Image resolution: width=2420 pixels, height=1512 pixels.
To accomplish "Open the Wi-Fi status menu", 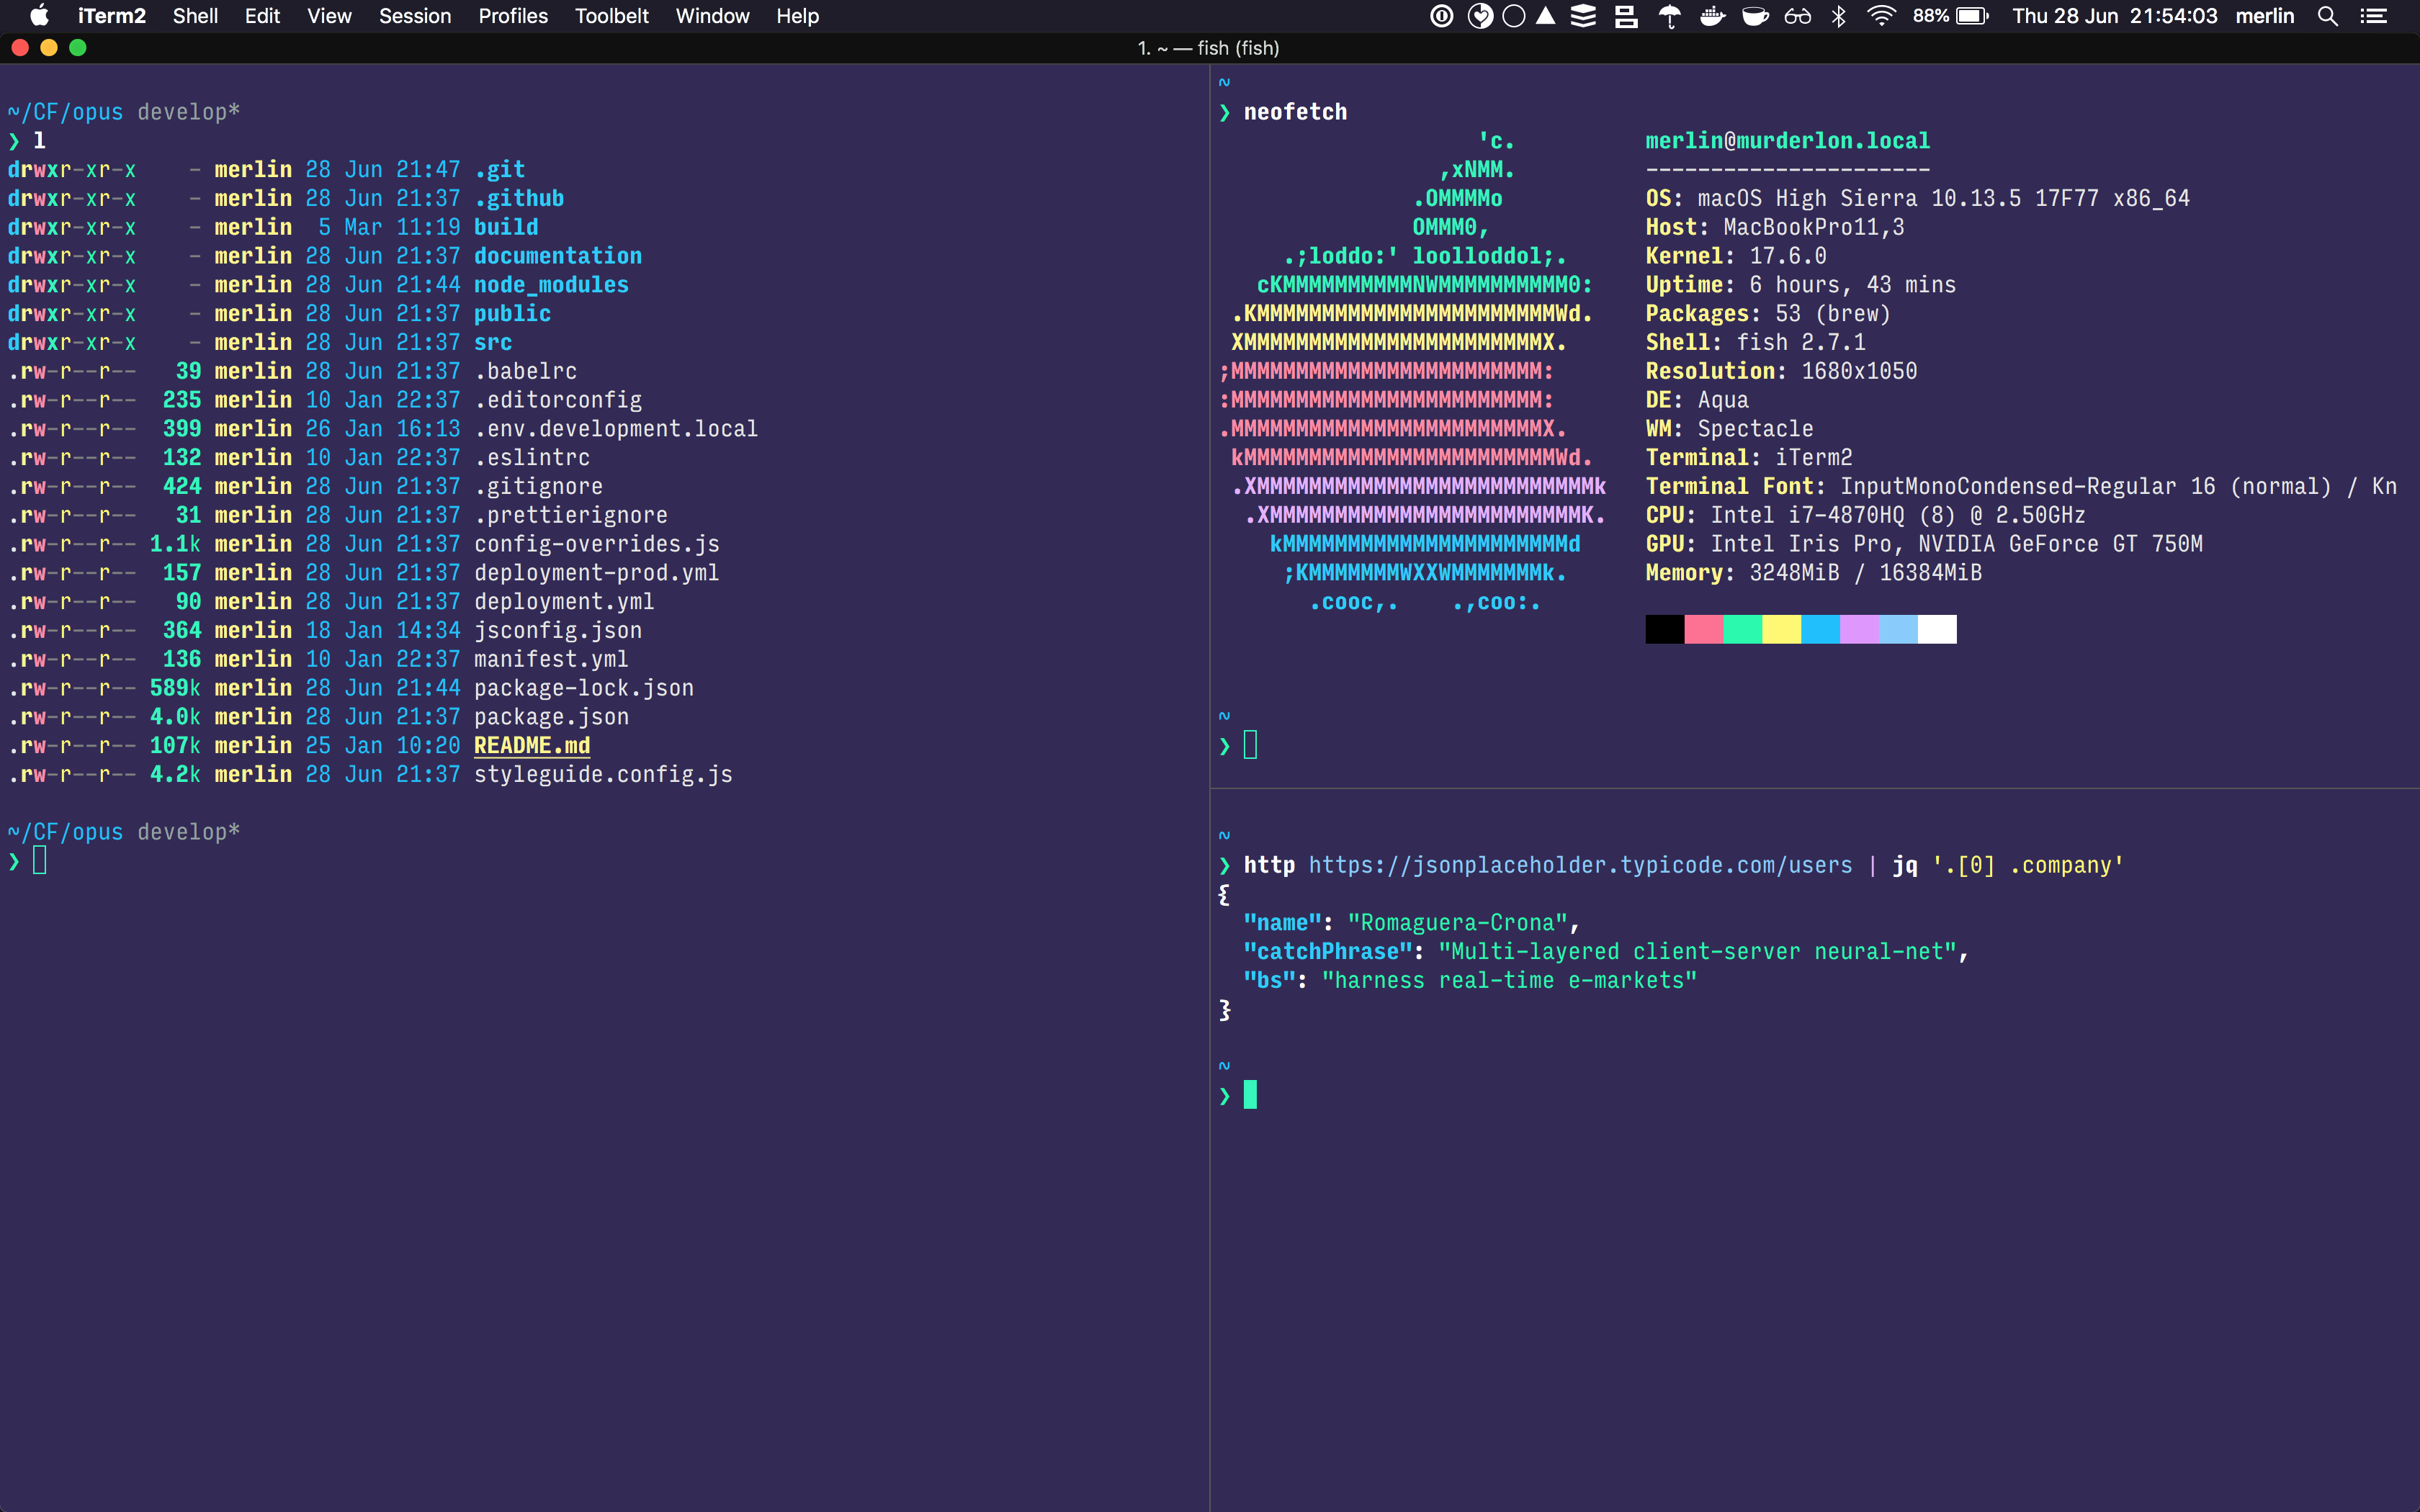I will coord(1881,16).
